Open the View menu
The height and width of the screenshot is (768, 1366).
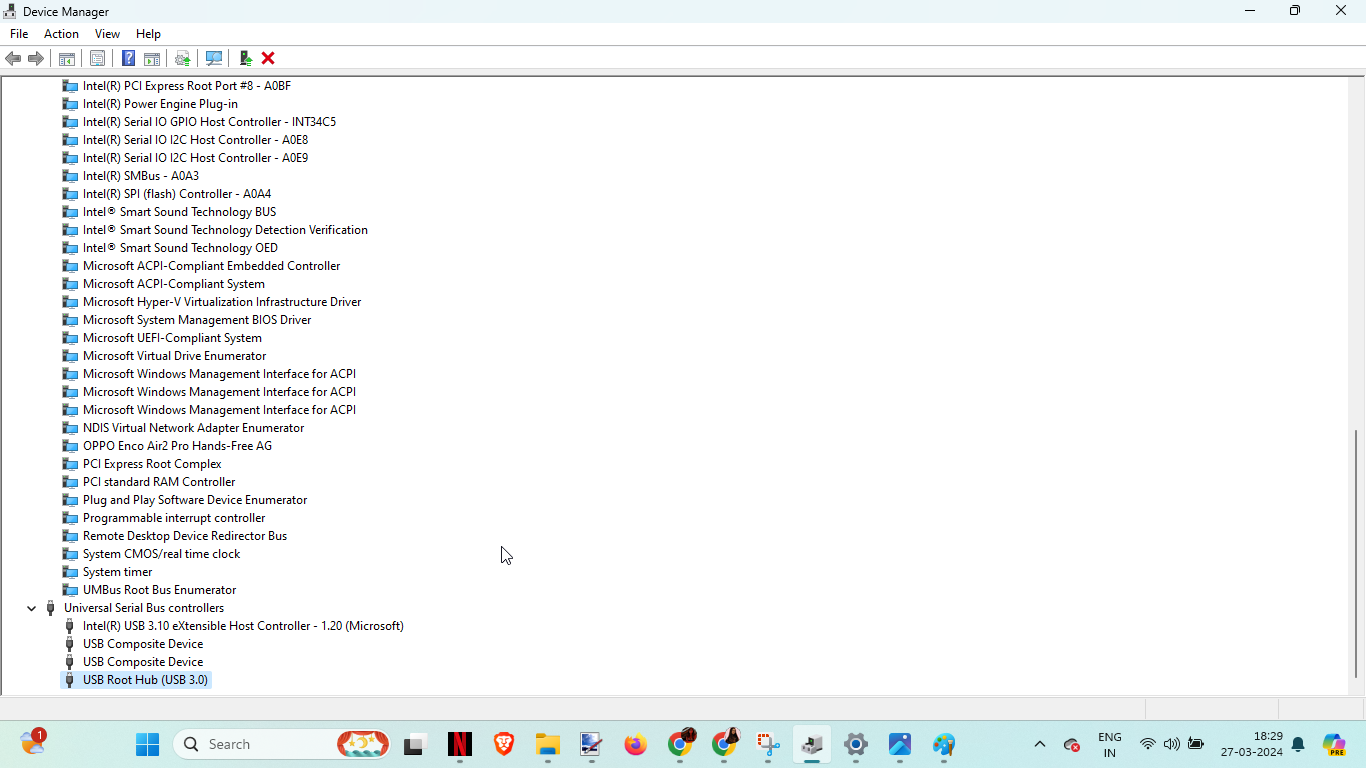[107, 34]
